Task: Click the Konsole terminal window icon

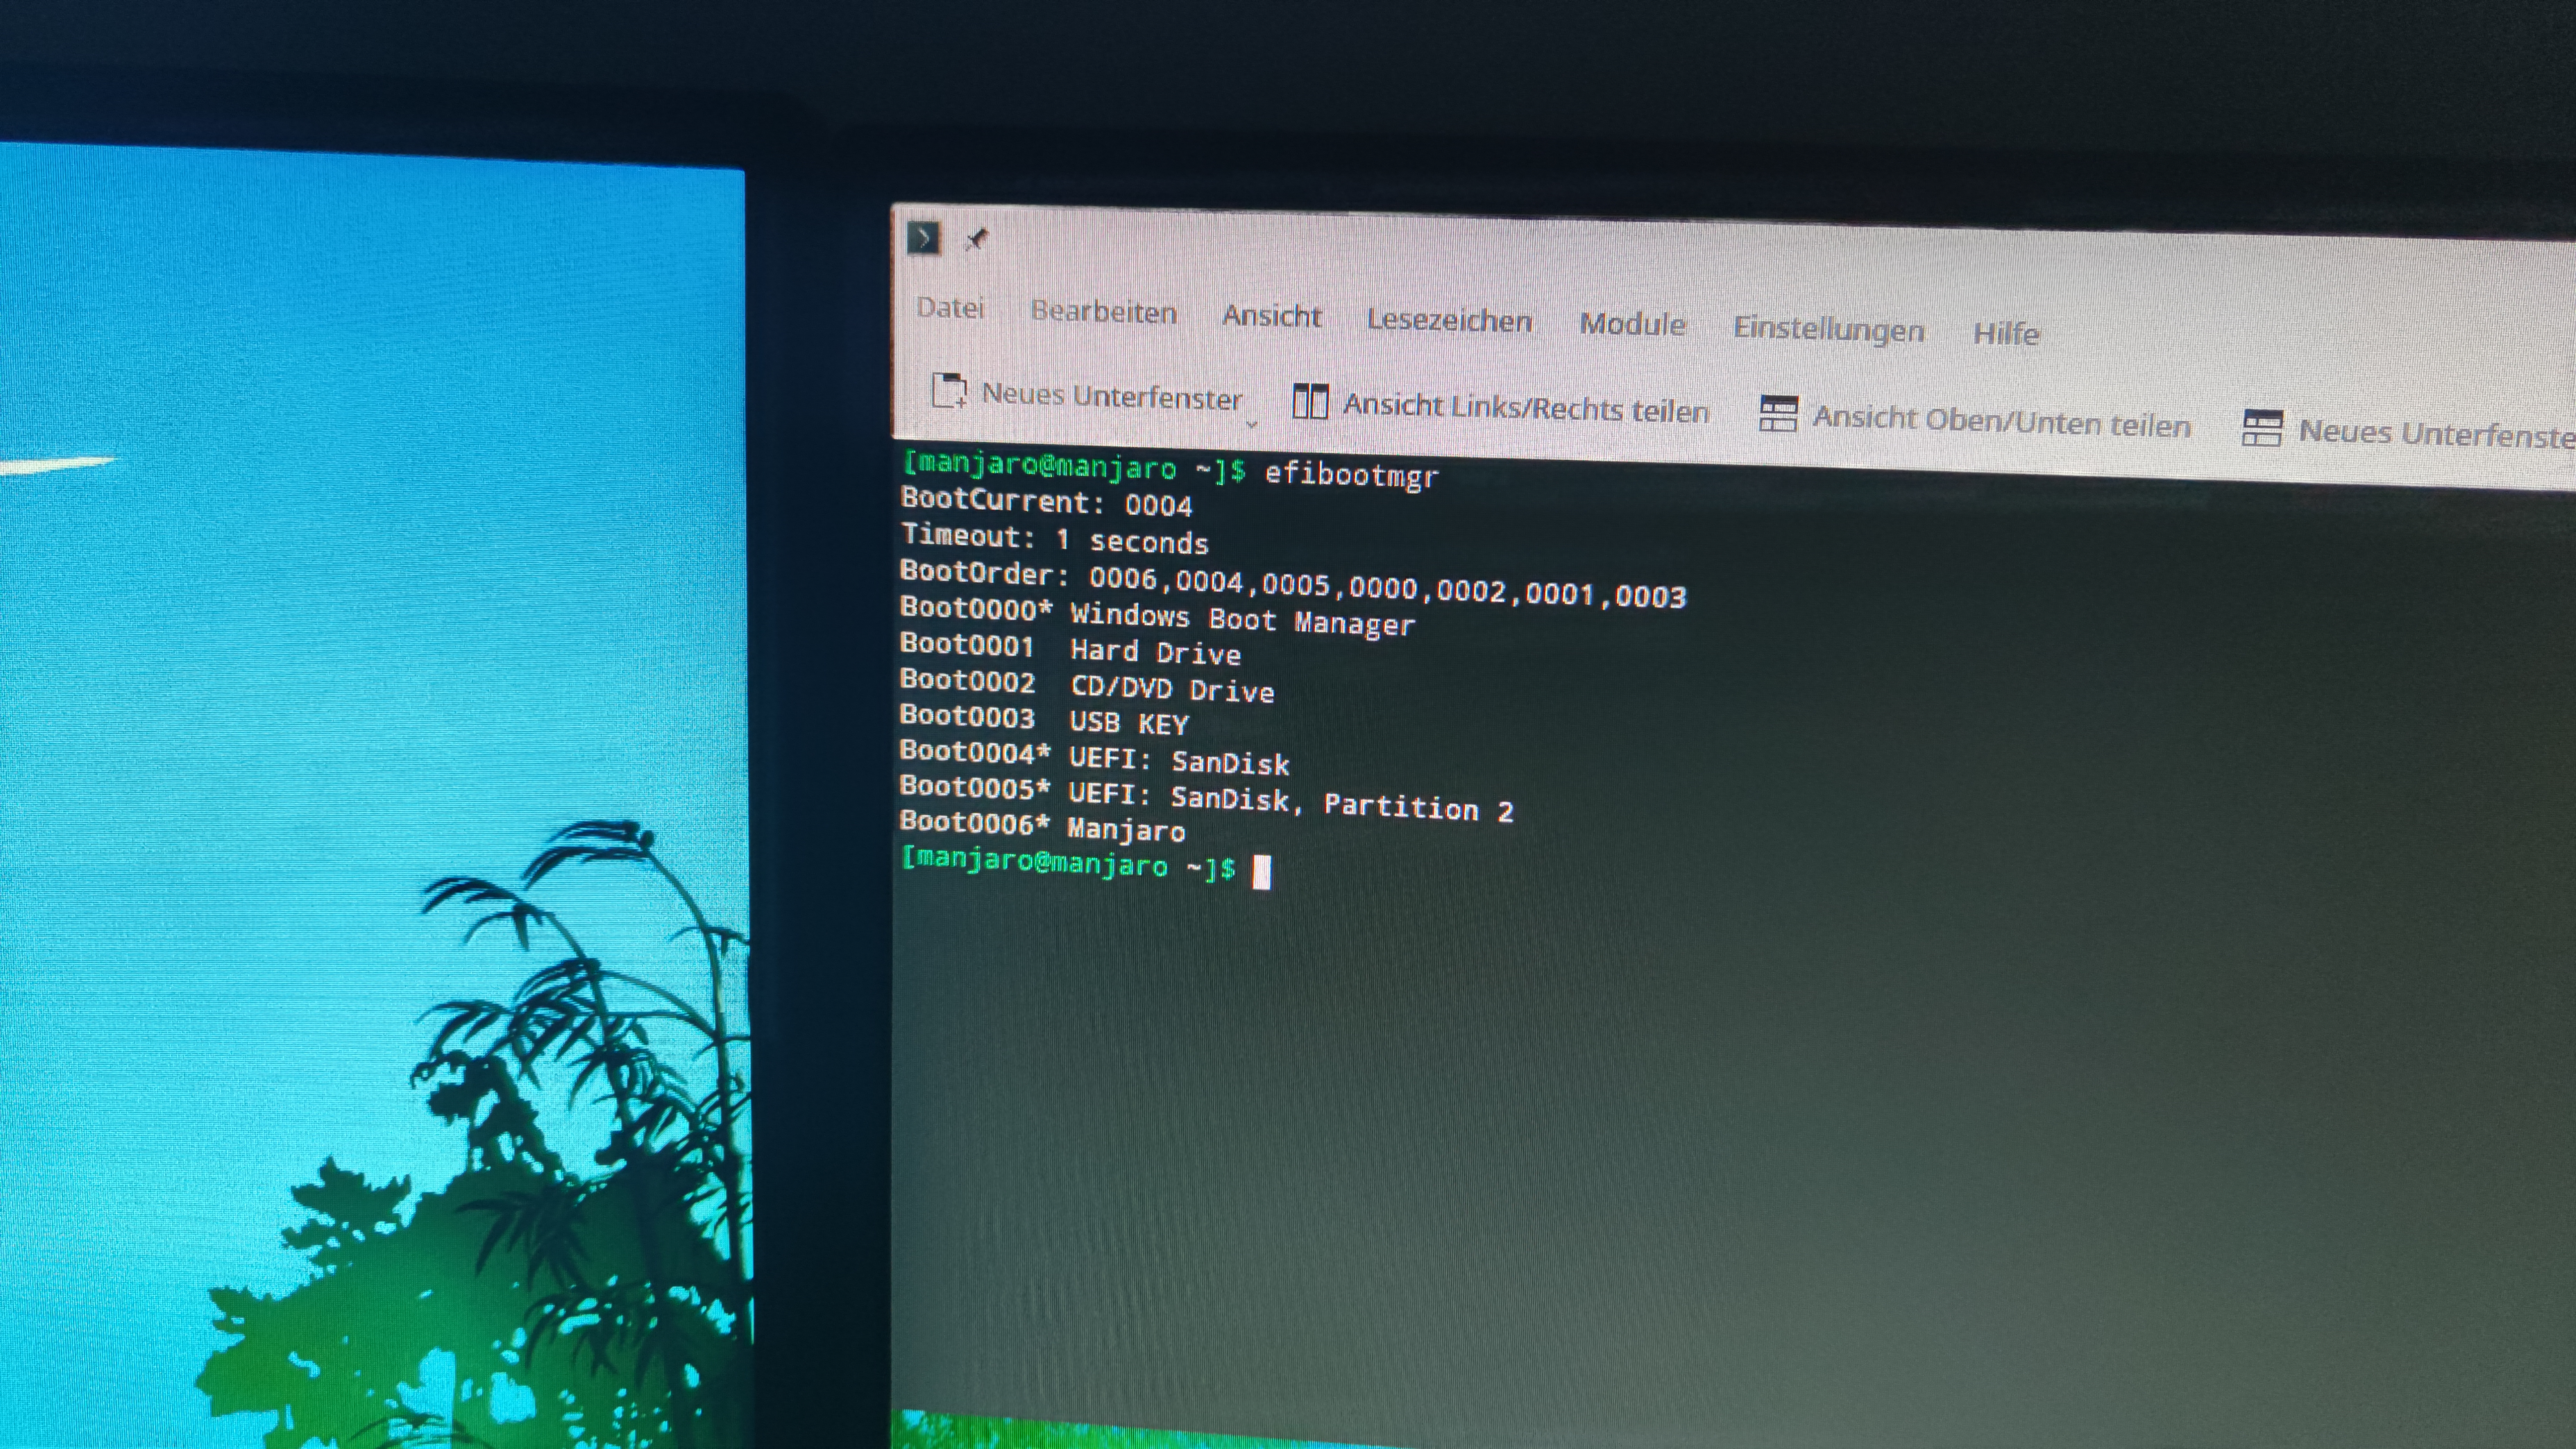Action: 923,238
